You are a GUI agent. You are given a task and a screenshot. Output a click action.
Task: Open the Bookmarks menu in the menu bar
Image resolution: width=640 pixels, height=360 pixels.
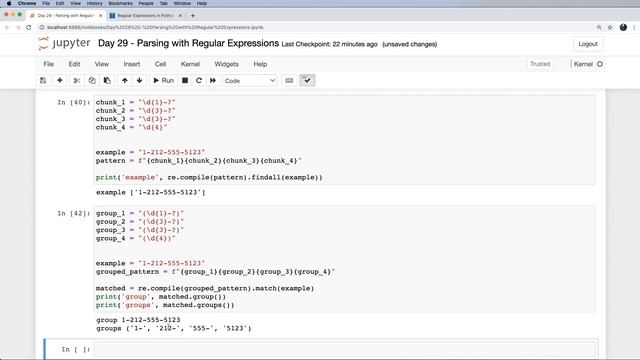point(120,3)
